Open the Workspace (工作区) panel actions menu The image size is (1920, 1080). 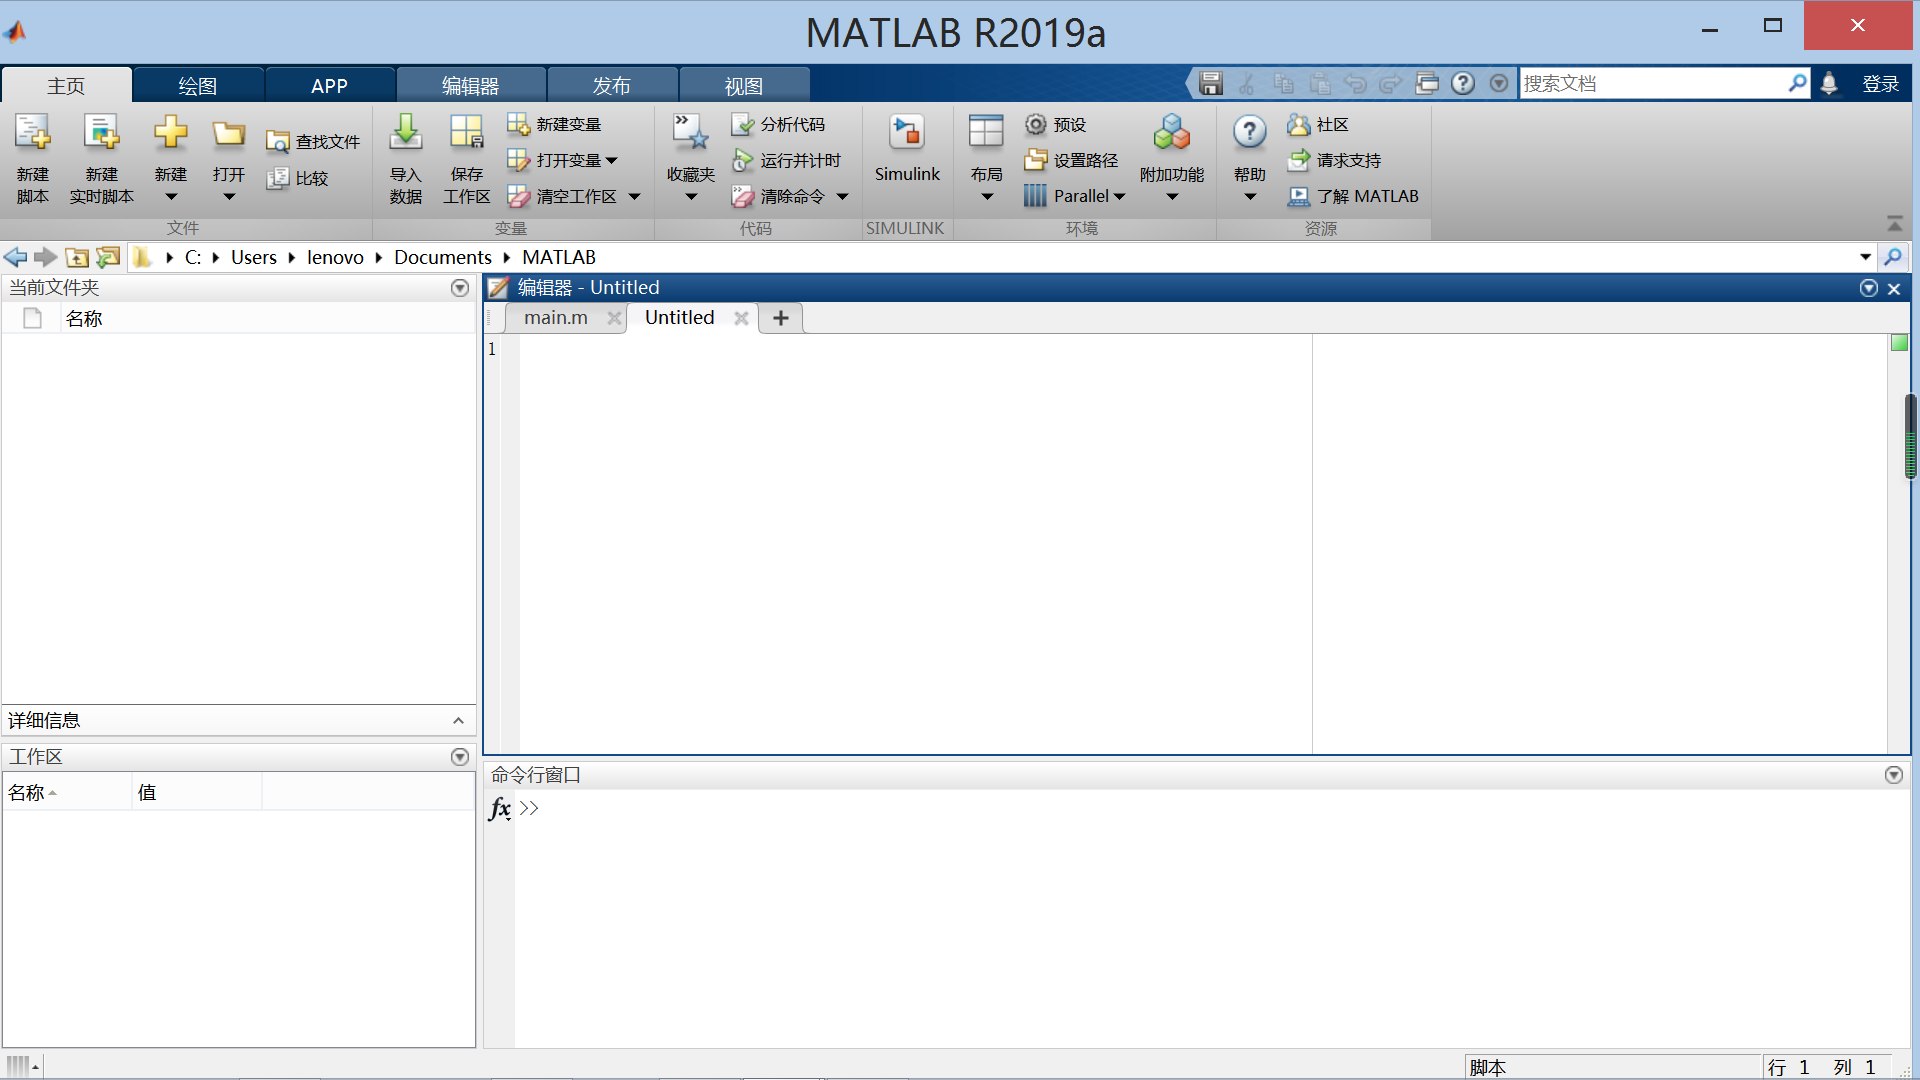pos(460,757)
